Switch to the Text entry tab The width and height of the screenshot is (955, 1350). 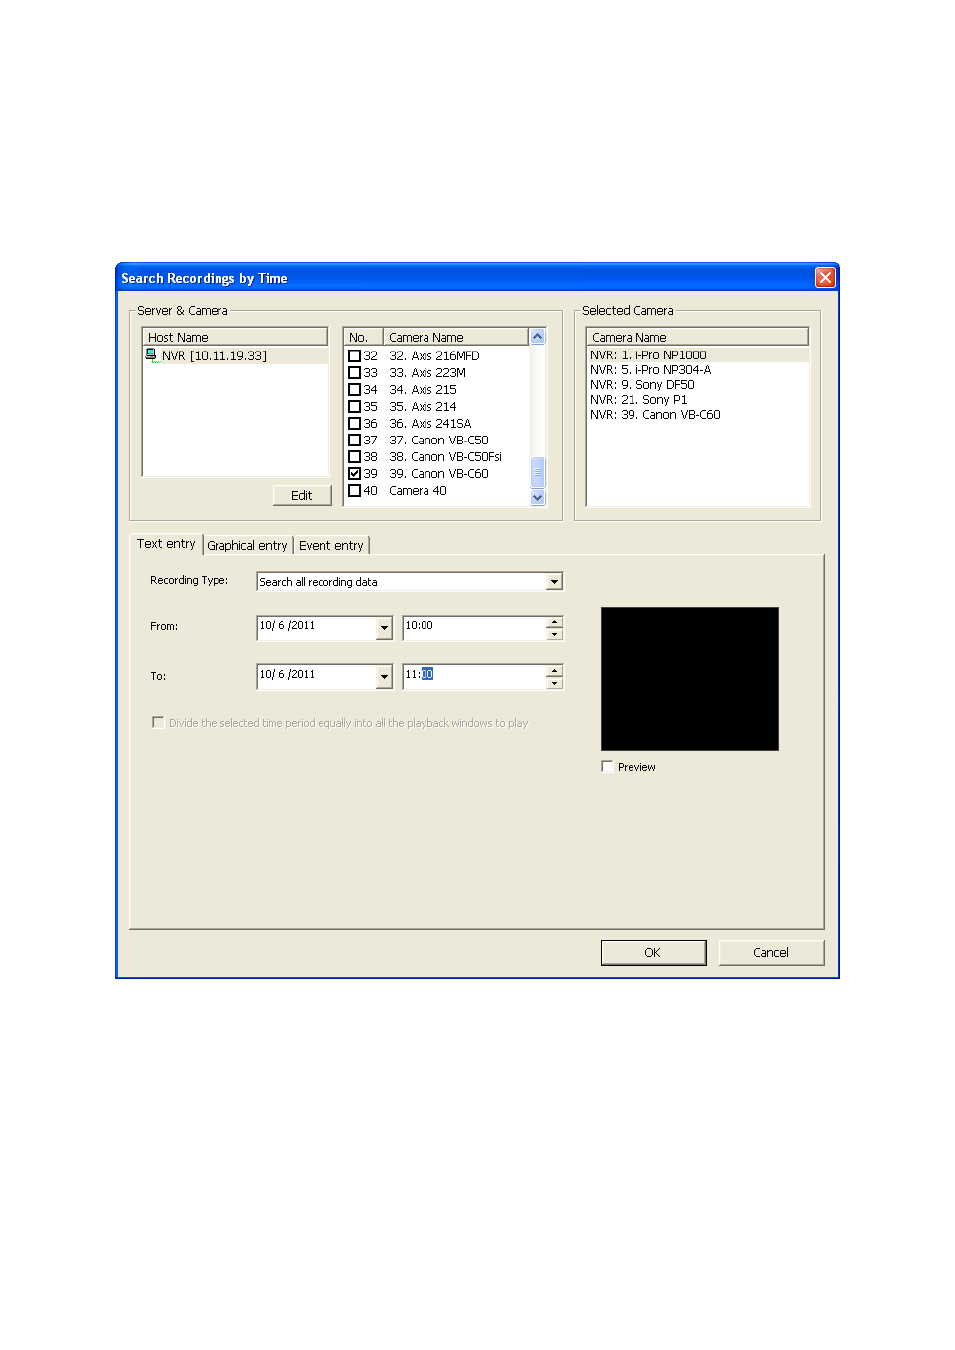[166, 544]
